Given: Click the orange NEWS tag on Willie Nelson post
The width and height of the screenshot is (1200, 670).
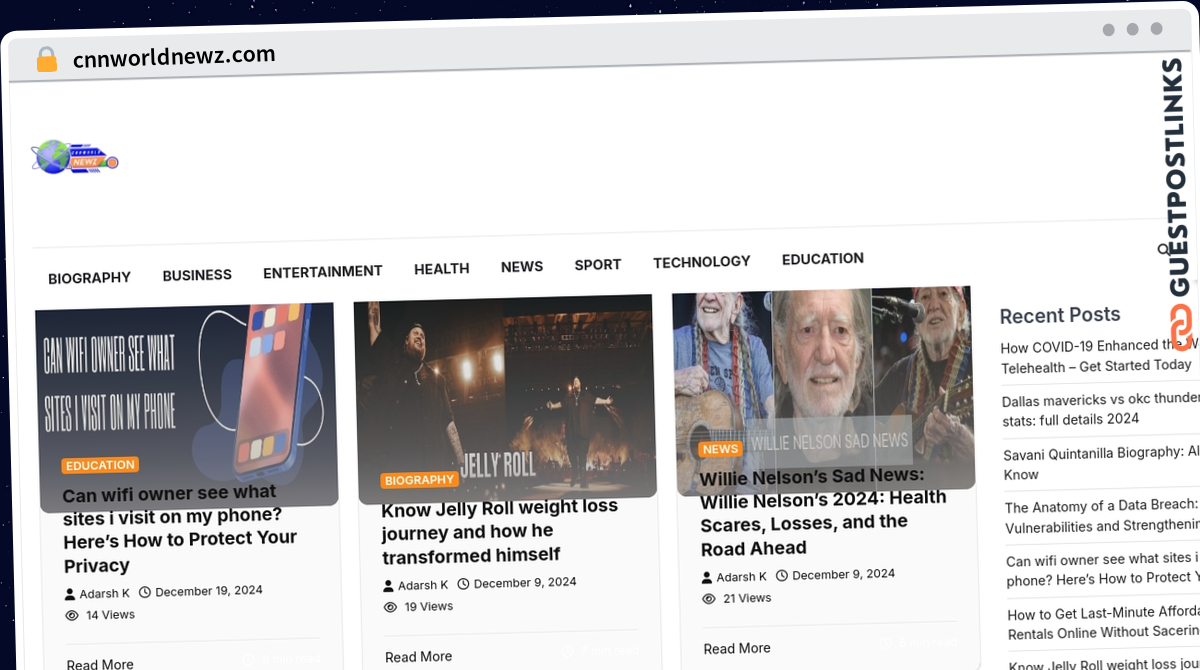Looking at the screenshot, I should click(x=720, y=450).
